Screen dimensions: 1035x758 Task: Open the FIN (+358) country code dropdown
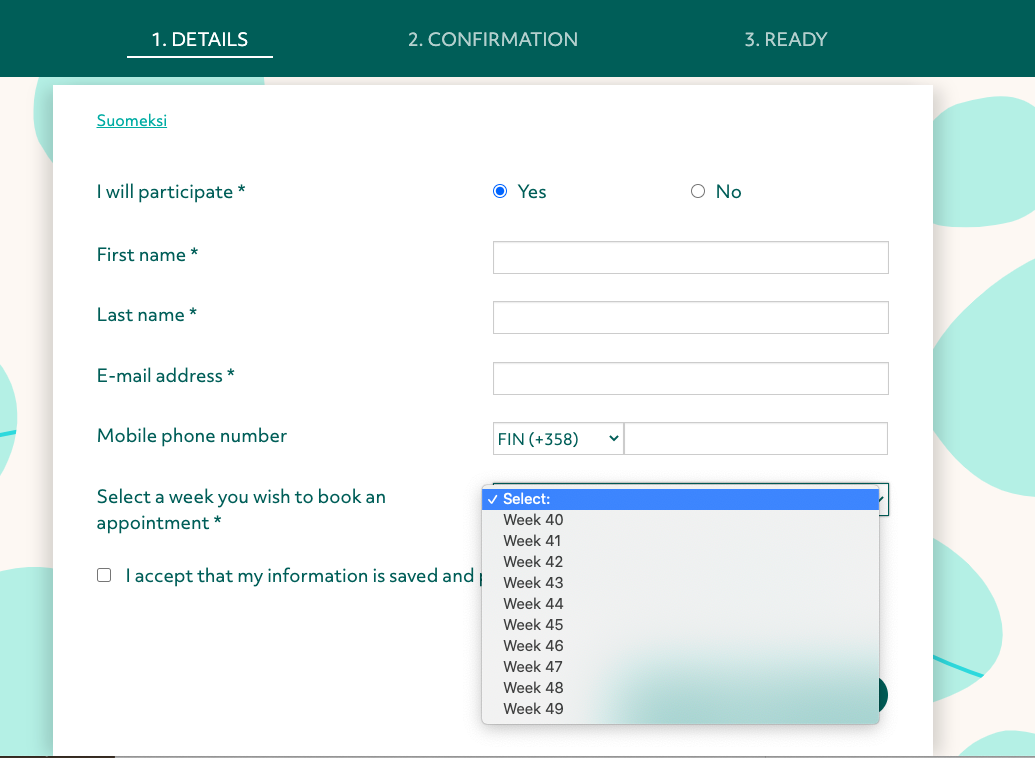[x=558, y=438]
